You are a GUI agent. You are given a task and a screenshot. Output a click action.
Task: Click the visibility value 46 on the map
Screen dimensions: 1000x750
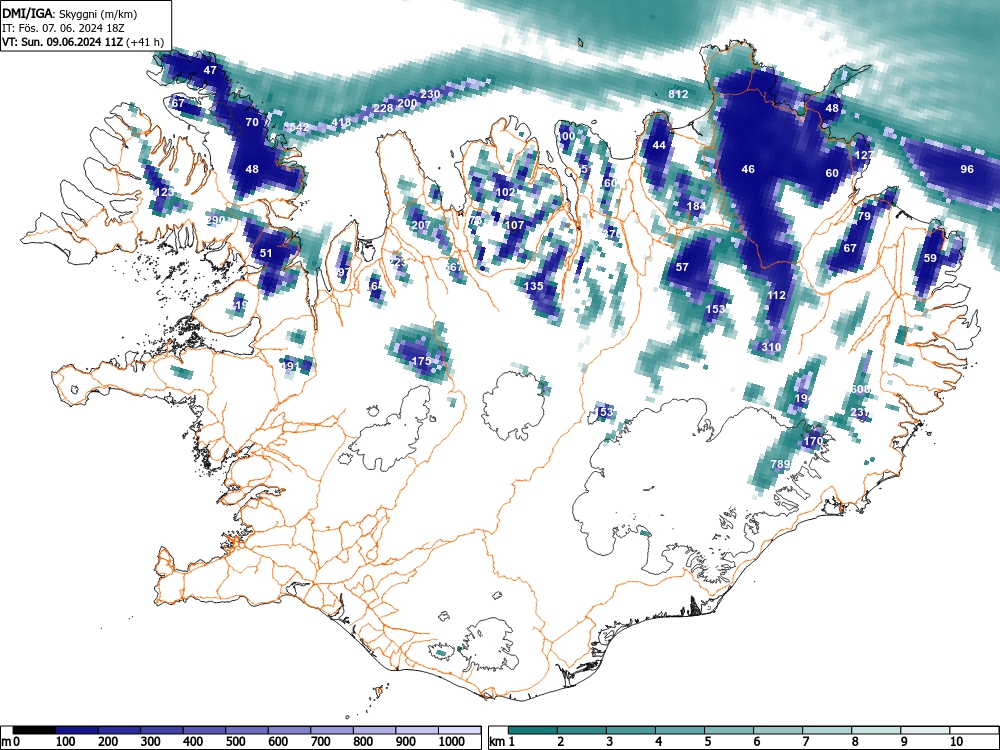click(748, 169)
